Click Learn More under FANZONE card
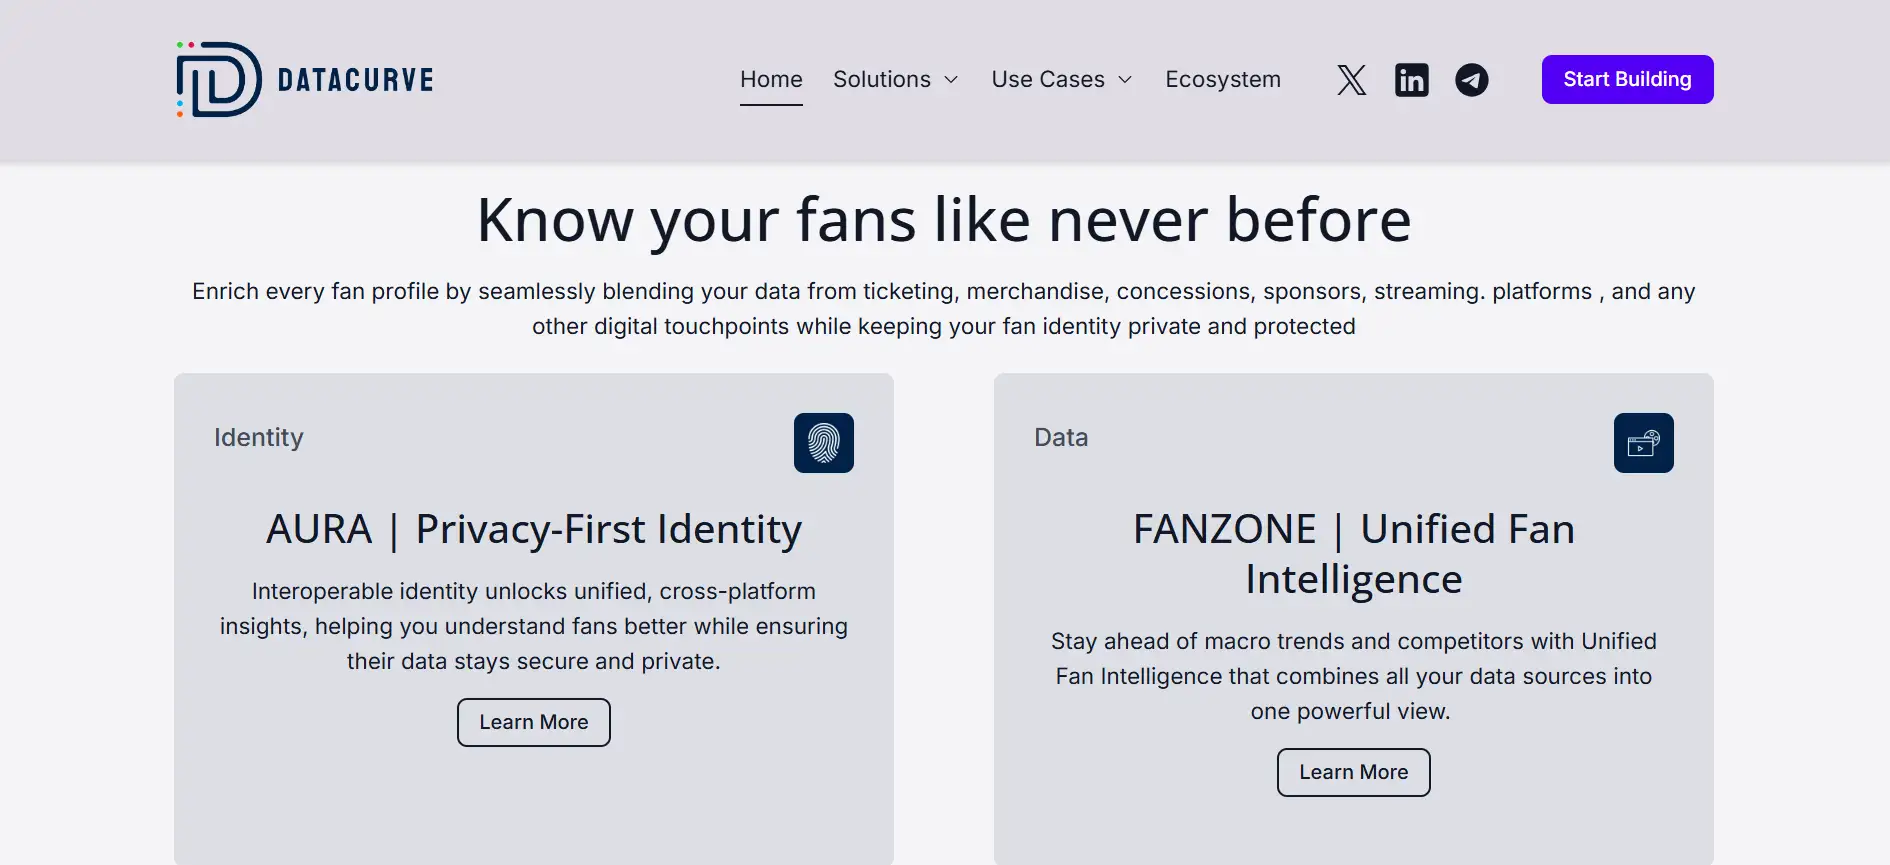1890x865 pixels. click(1353, 772)
